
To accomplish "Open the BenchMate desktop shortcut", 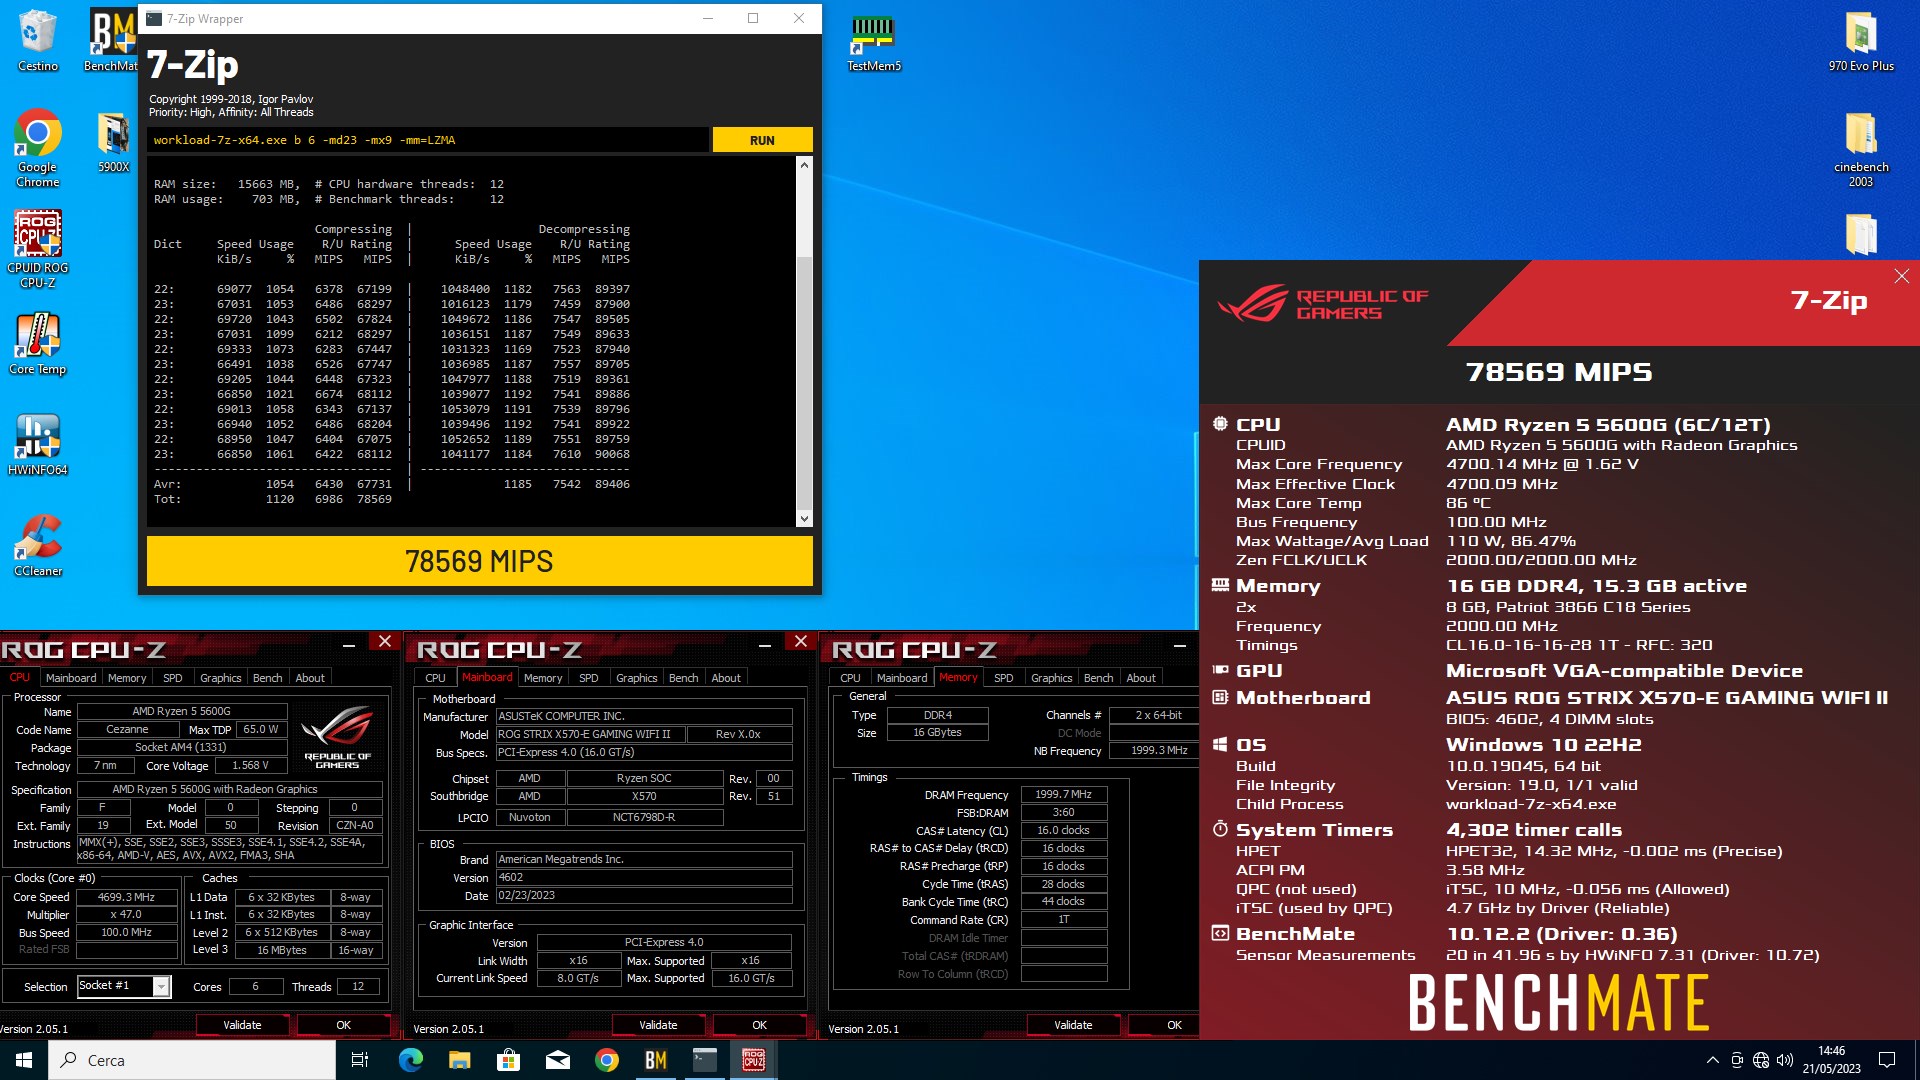I will pyautogui.click(x=112, y=40).
